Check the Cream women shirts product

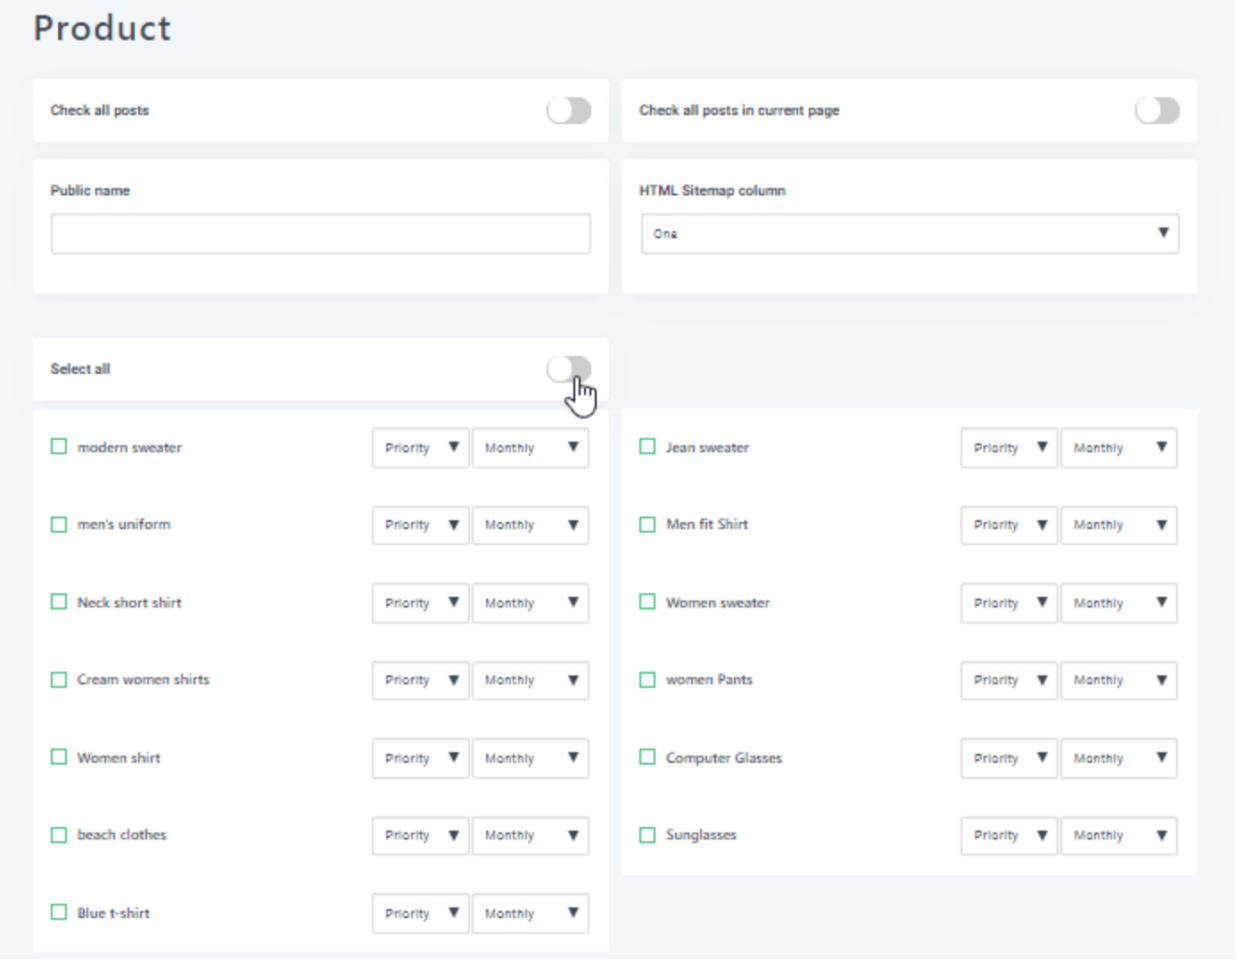(59, 679)
